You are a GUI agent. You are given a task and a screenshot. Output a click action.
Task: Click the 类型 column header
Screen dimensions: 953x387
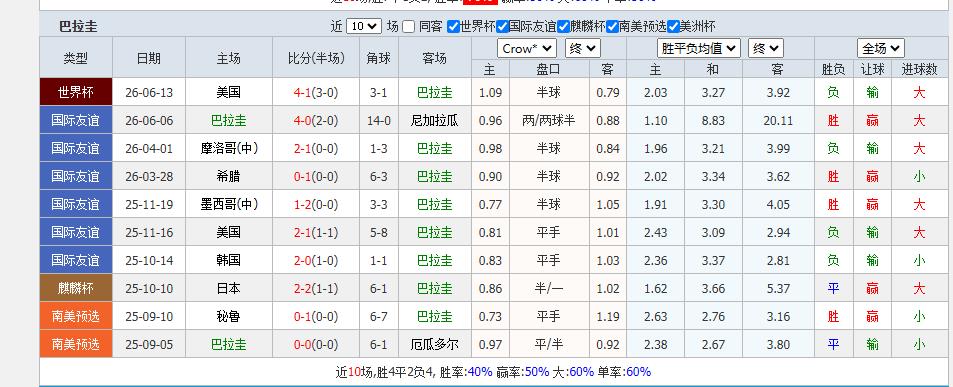76,58
